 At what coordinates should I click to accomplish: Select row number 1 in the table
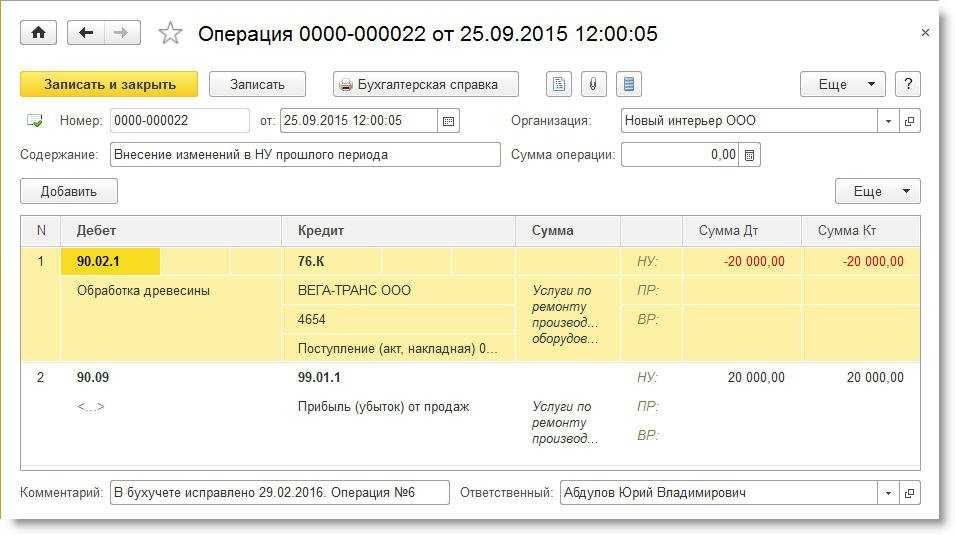click(41, 261)
